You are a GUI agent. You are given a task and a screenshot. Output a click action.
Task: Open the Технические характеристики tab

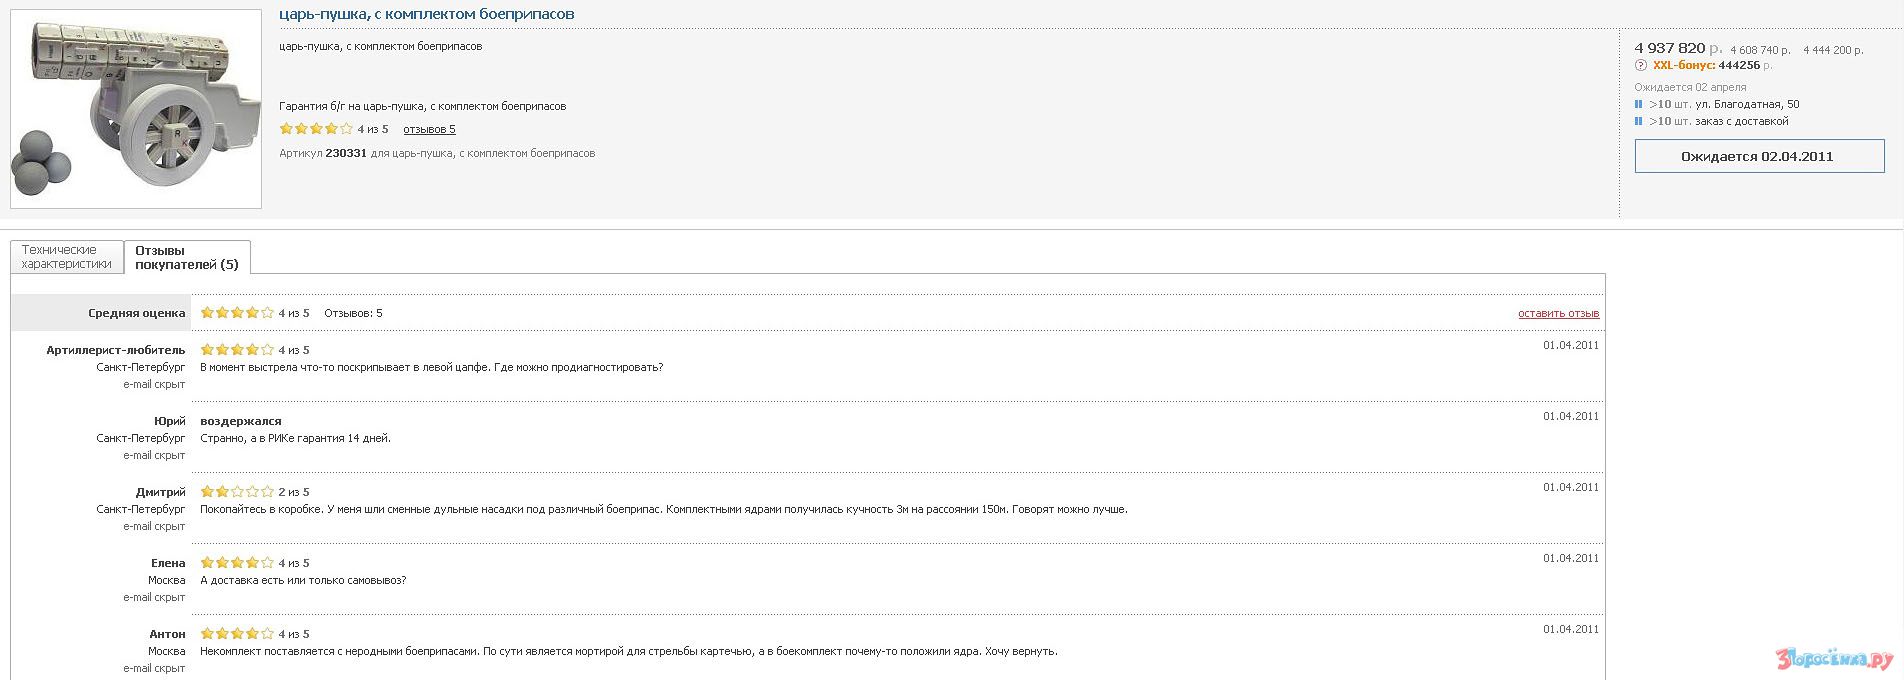coord(66,257)
